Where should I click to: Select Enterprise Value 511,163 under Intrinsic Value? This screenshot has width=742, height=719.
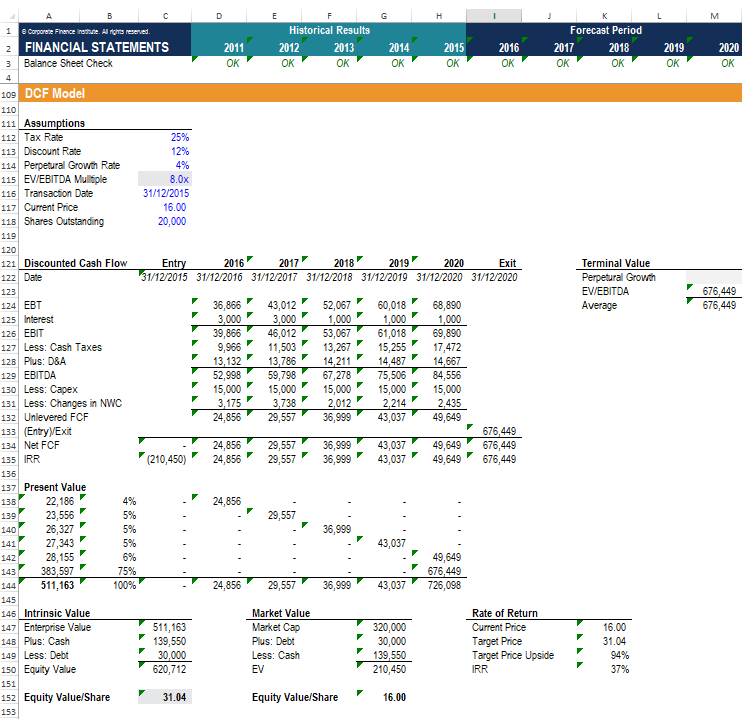(x=169, y=628)
